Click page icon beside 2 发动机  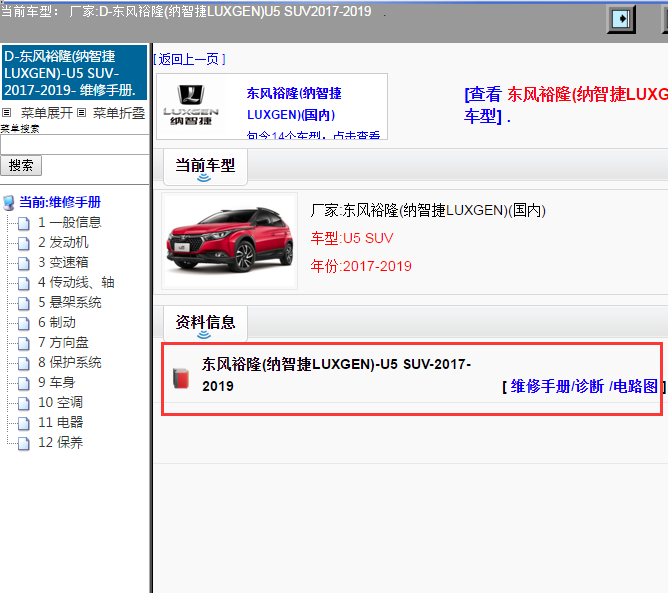pyautogui.click(x=24, y=243)
